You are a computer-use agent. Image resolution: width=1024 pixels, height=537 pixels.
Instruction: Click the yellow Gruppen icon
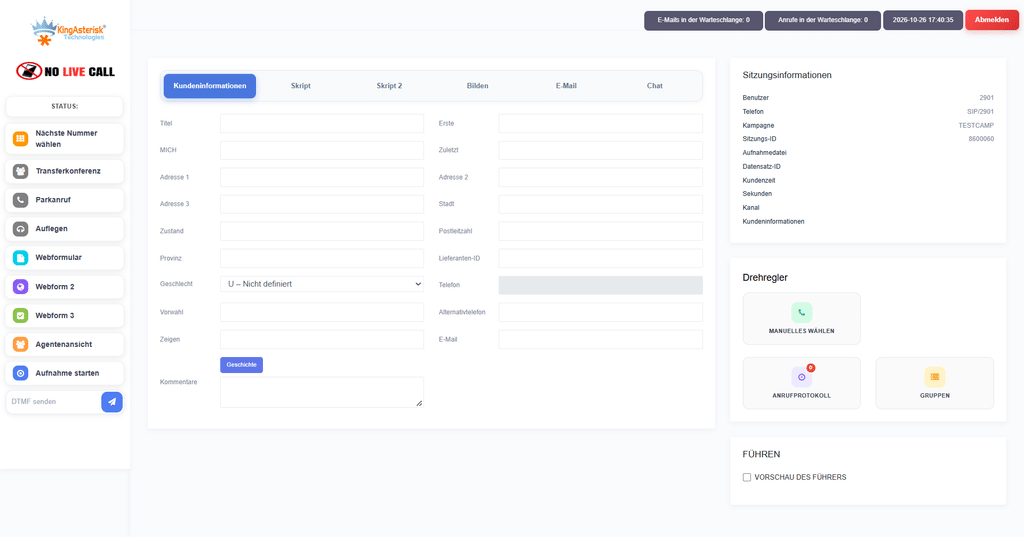935,377
